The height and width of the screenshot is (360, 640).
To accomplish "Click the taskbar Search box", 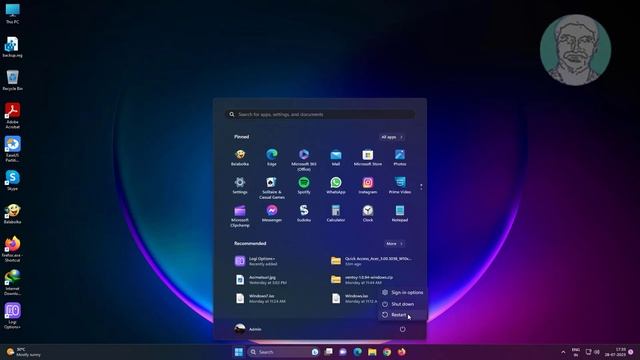I will 284,352.
